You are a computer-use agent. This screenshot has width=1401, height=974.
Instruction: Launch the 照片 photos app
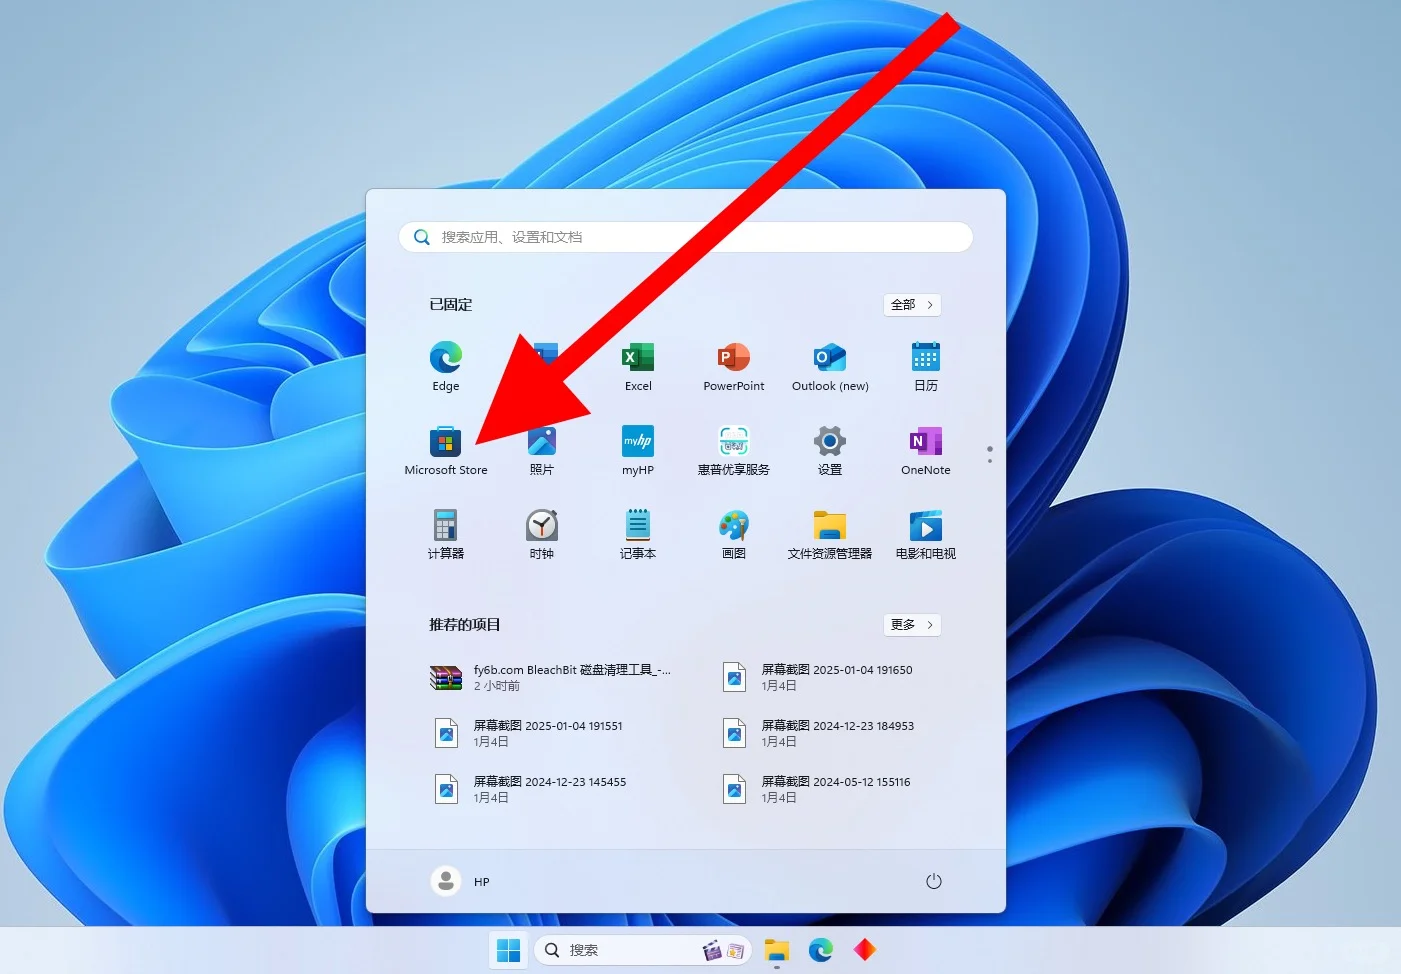coord(542,451)
